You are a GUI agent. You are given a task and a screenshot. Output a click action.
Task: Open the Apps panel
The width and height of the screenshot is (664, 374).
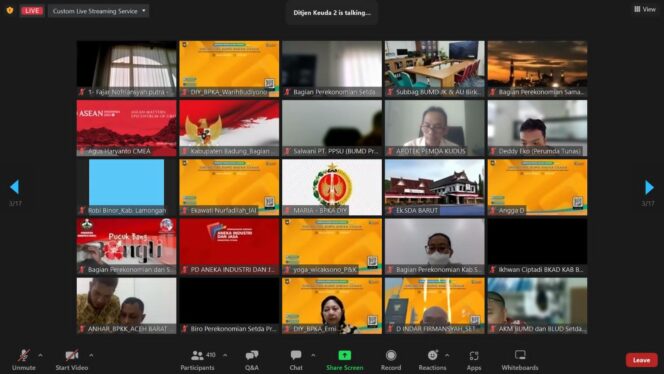pos(474,359)
